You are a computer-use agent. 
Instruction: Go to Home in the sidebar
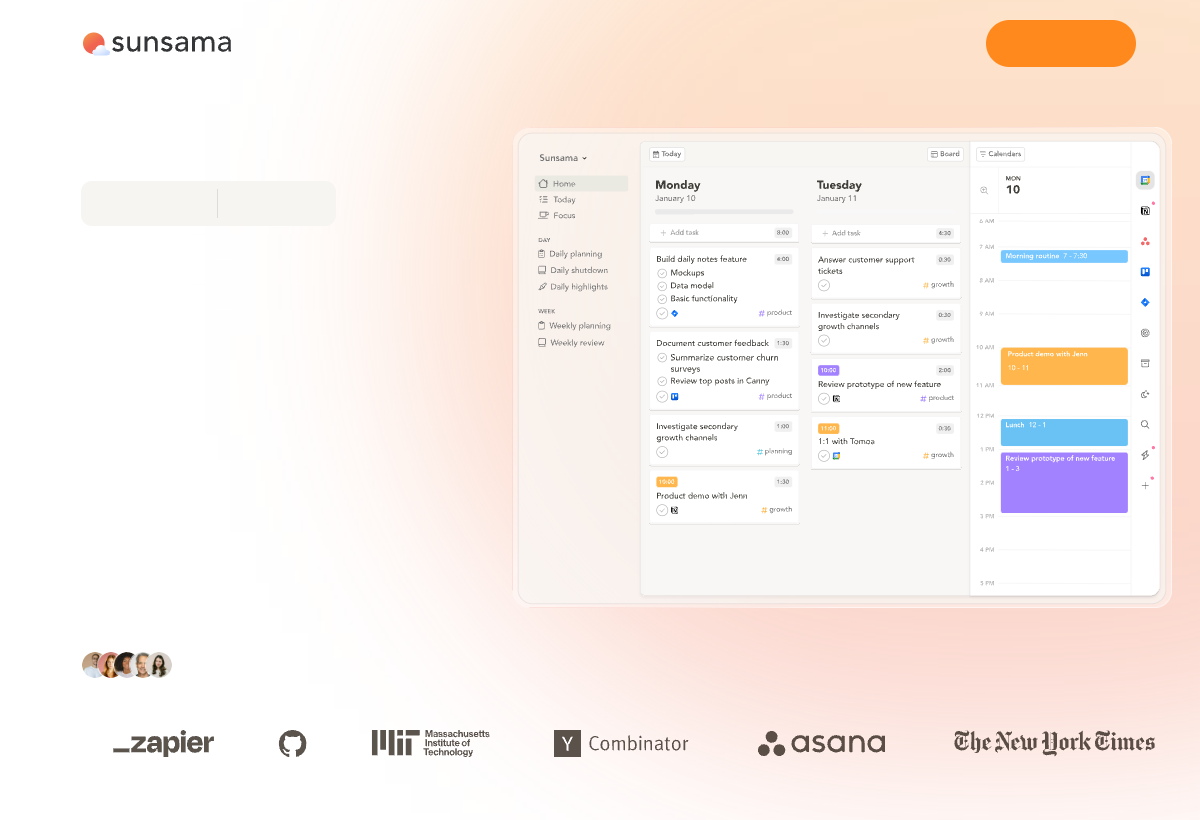(x=581, y=184)
